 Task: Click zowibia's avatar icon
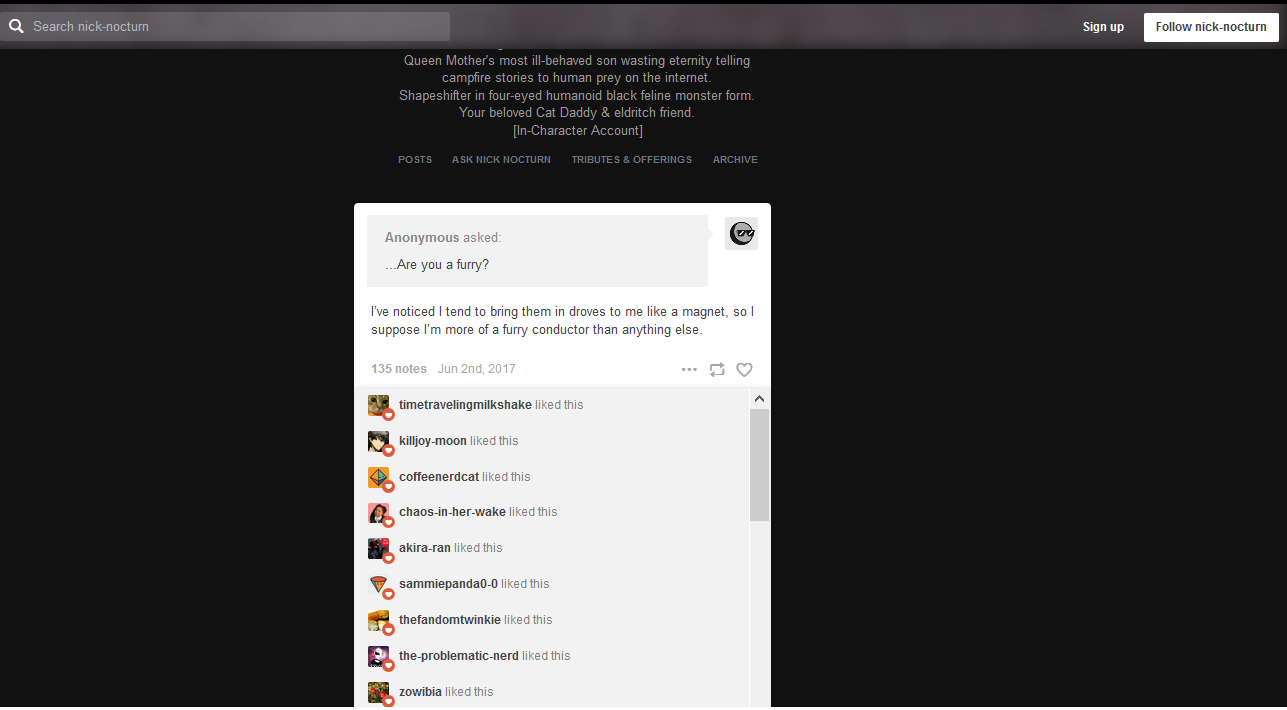[x=378, y=692]
